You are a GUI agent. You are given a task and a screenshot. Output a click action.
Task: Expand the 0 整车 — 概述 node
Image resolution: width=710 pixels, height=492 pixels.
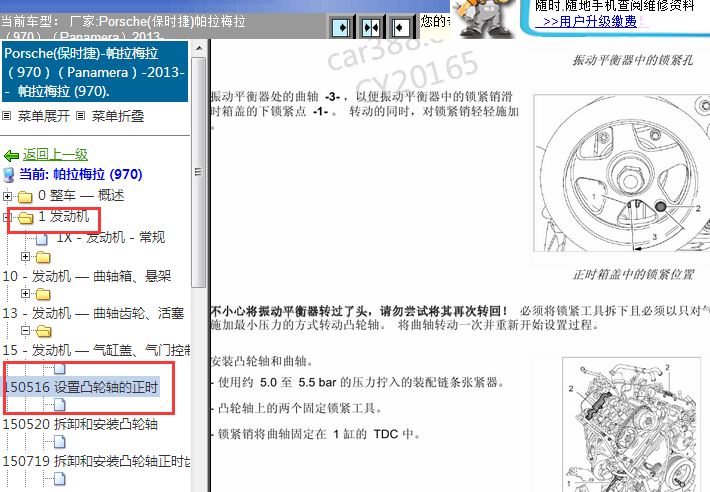(7, 196)
